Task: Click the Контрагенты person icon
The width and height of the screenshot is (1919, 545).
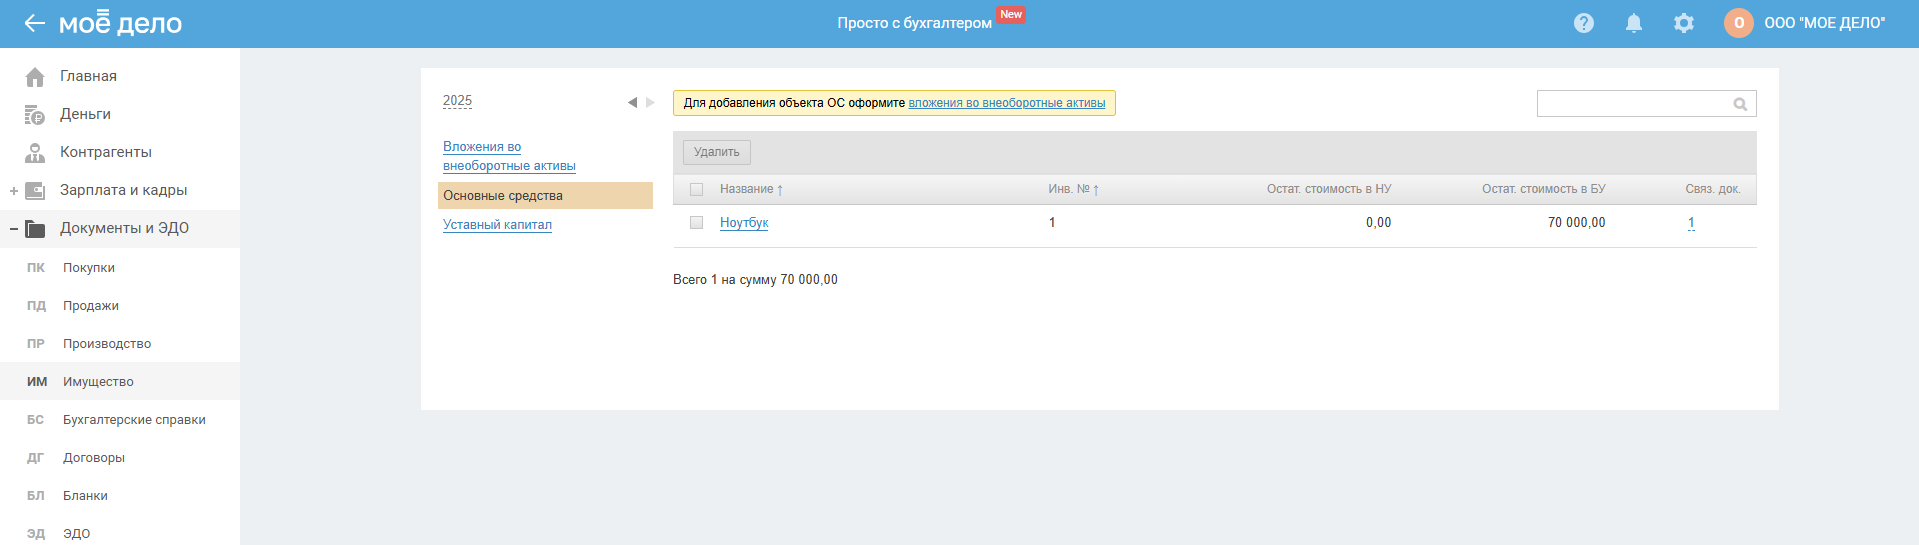Action: pyautogui.click(x=35, y=153)
